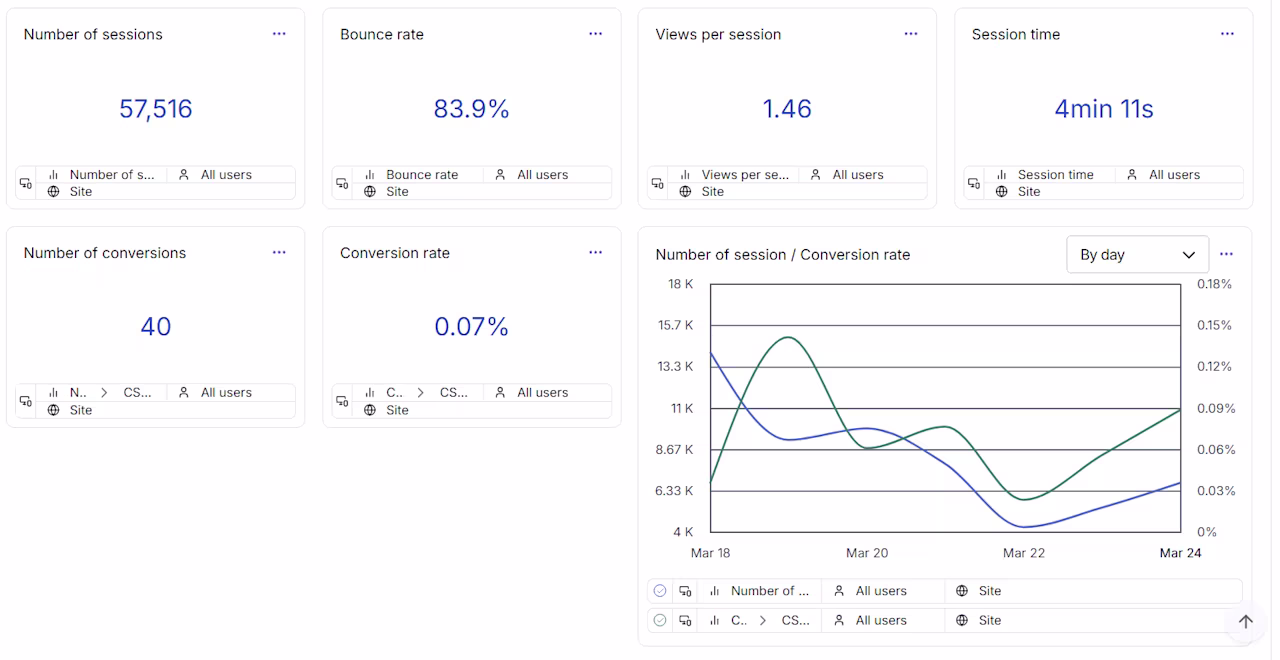The height and width of the screenshot is (660, 1280).
Task: Click the 57,516 sessions value
Action: coord(156,109)
